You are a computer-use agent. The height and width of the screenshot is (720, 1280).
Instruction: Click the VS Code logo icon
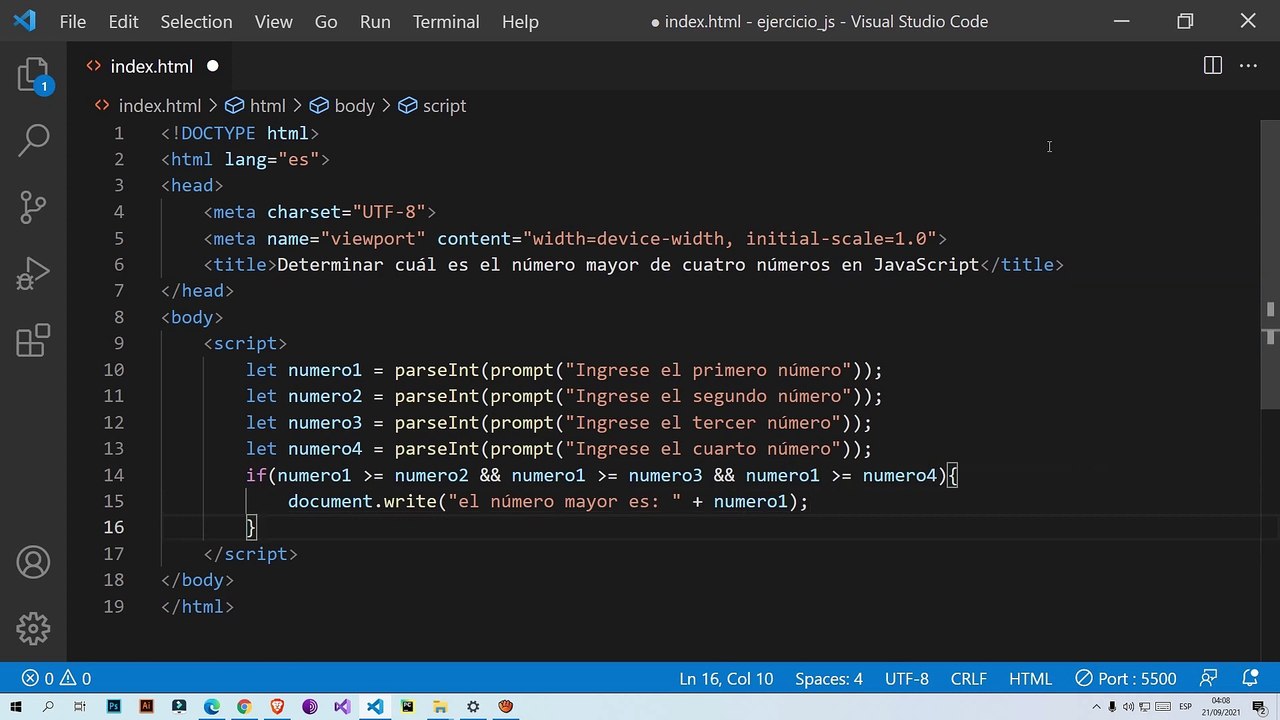pos(24,21)
